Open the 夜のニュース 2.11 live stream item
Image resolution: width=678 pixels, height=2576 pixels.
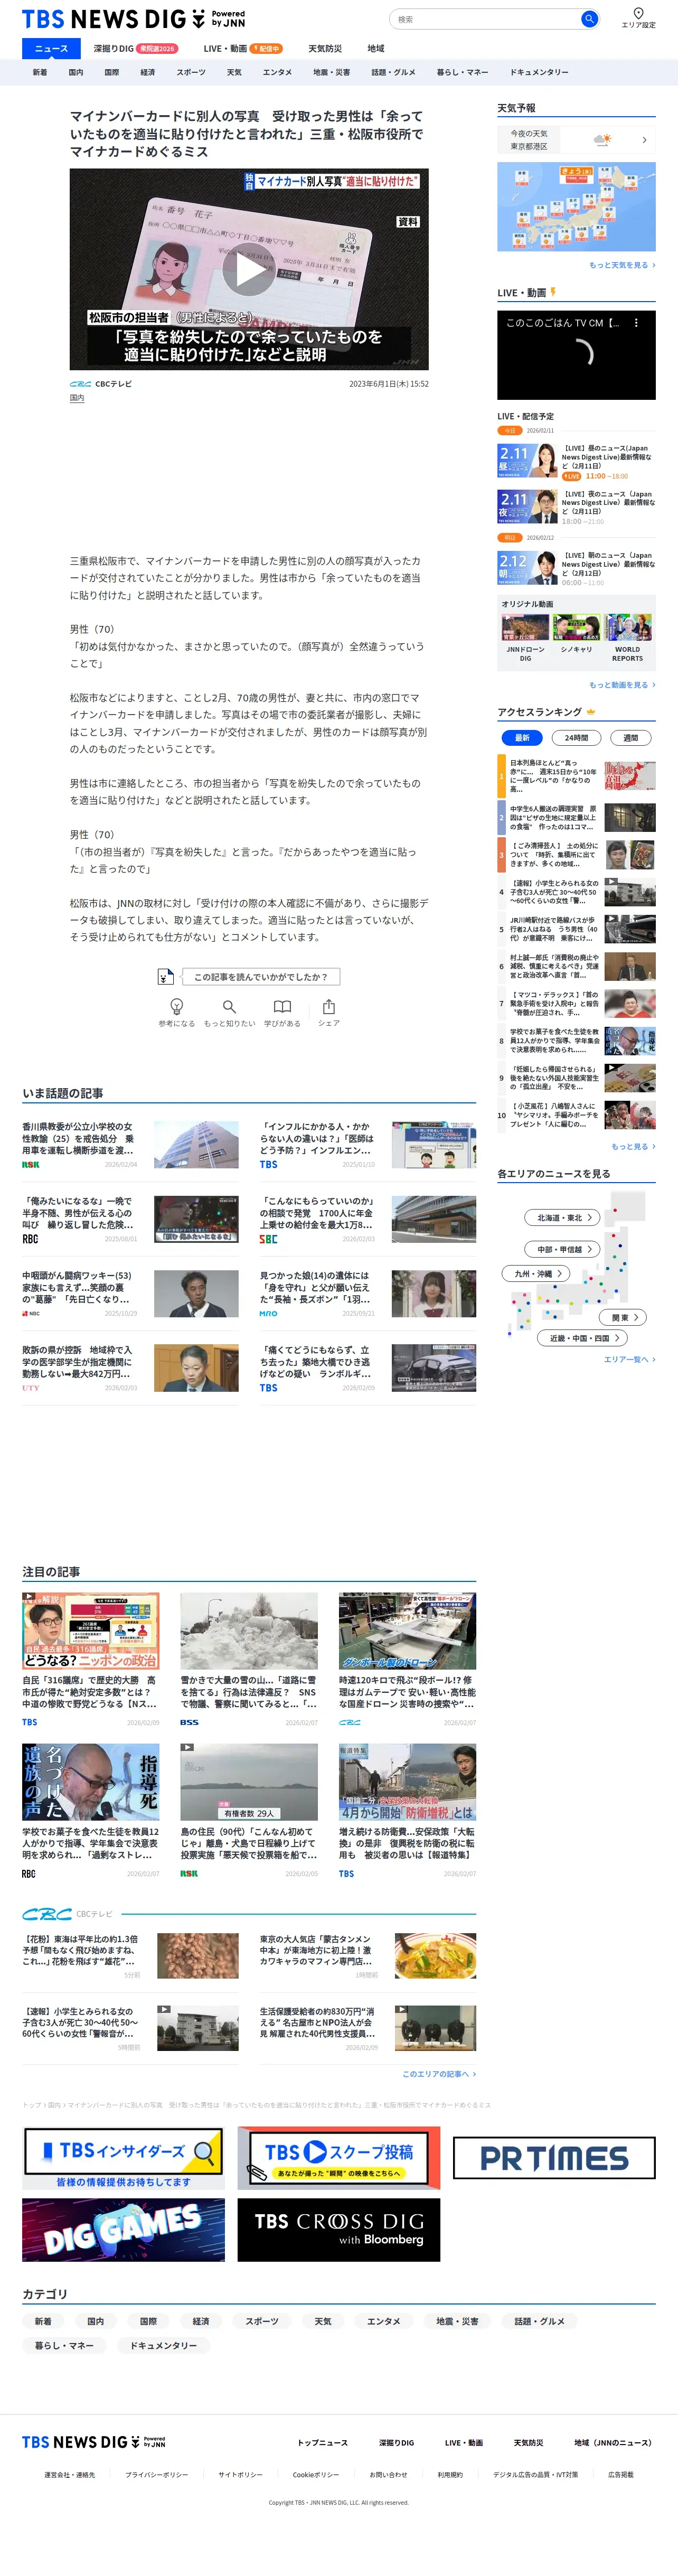click(x=576, y=506)
